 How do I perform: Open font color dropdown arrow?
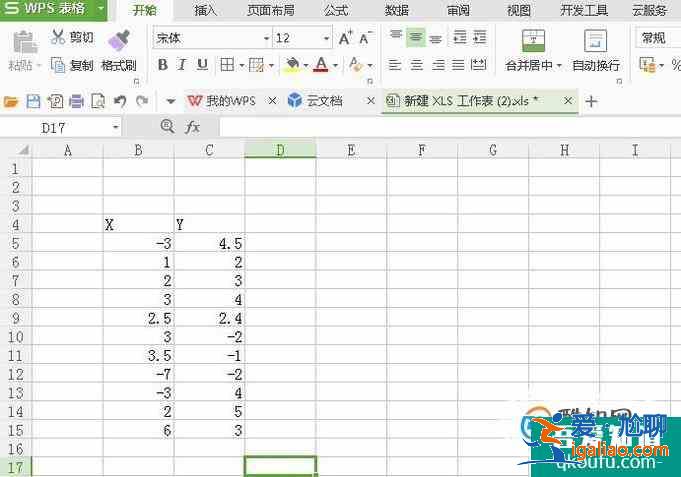tap(335, 66)
